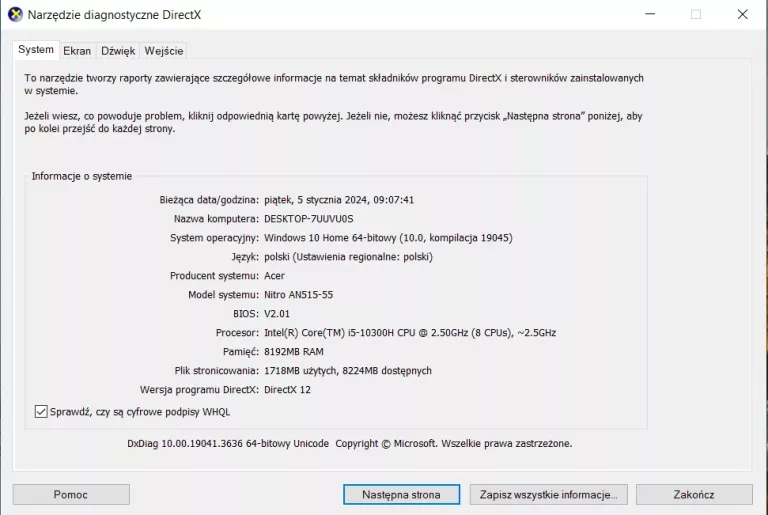Click the Zakończ button
Screen dimensions: 768x515
694,494
